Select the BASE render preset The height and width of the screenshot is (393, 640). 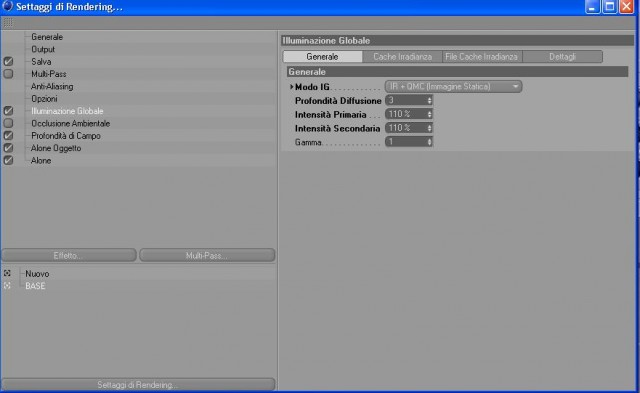click(x=35, y=286)
